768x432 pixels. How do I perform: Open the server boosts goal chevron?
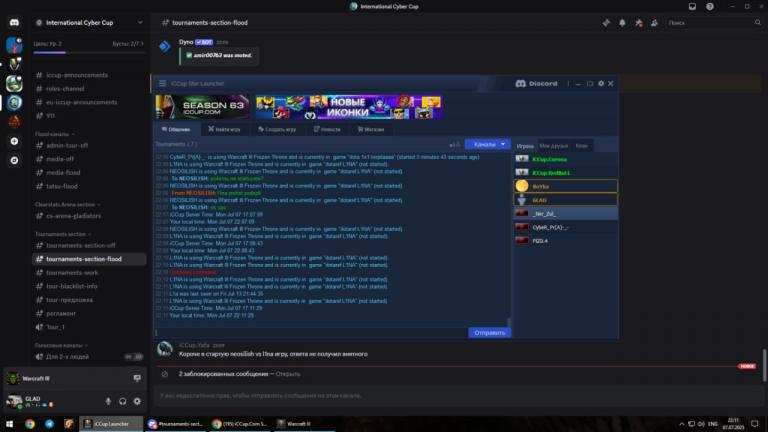coord(142,44)
